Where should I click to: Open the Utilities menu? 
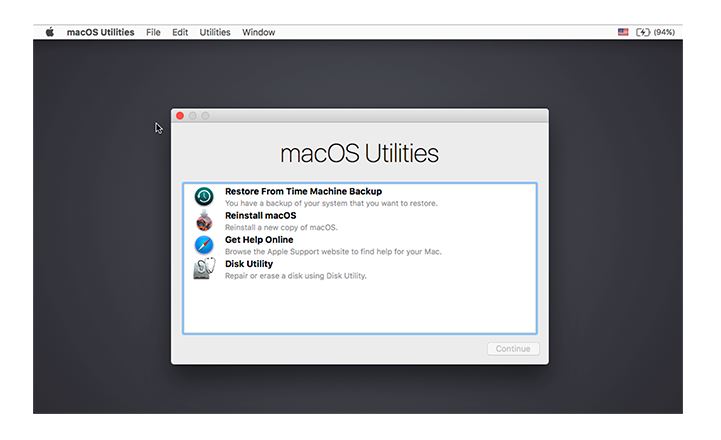coord(215,32)
